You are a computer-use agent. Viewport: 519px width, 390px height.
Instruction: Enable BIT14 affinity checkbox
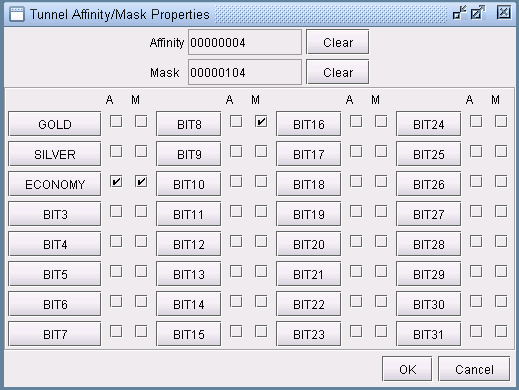pos(236,301)
